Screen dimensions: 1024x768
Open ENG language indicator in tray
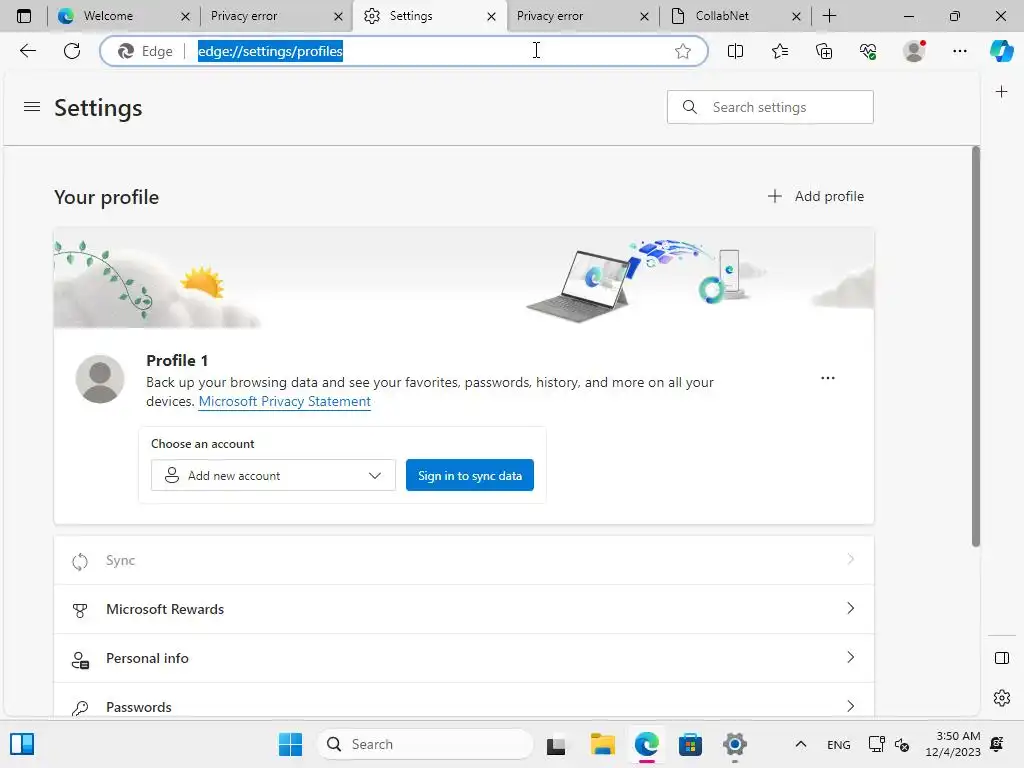(839, 744)
